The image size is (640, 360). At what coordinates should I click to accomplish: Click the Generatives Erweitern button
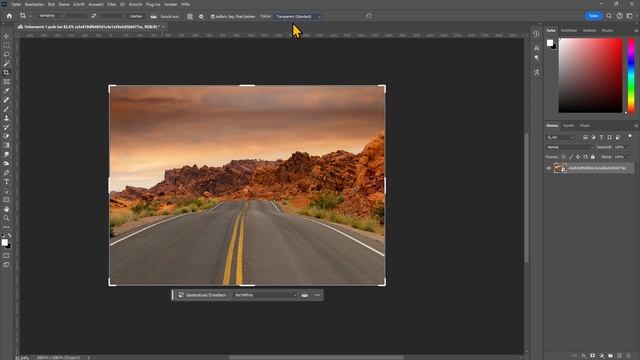click(202, 295)
